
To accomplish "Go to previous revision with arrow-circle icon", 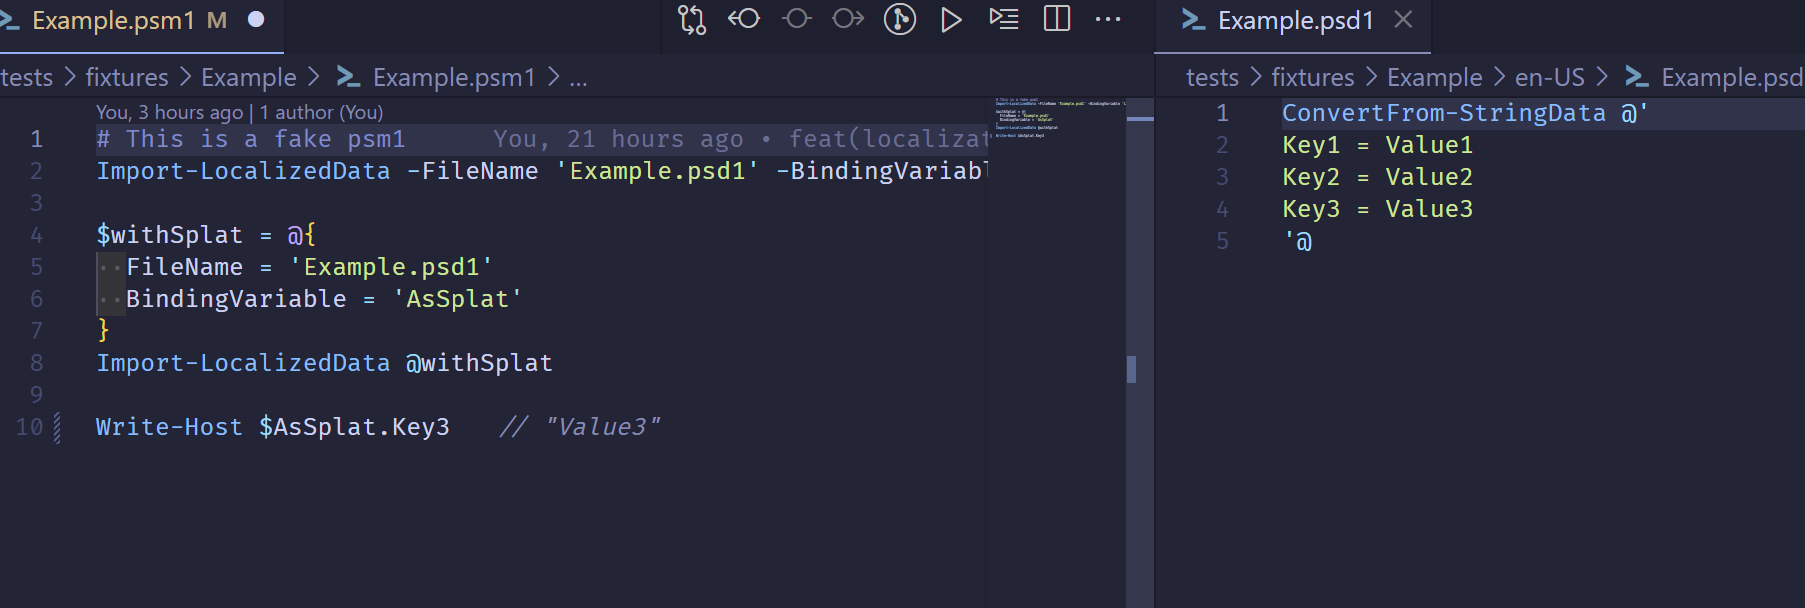I will click(744, 19).
